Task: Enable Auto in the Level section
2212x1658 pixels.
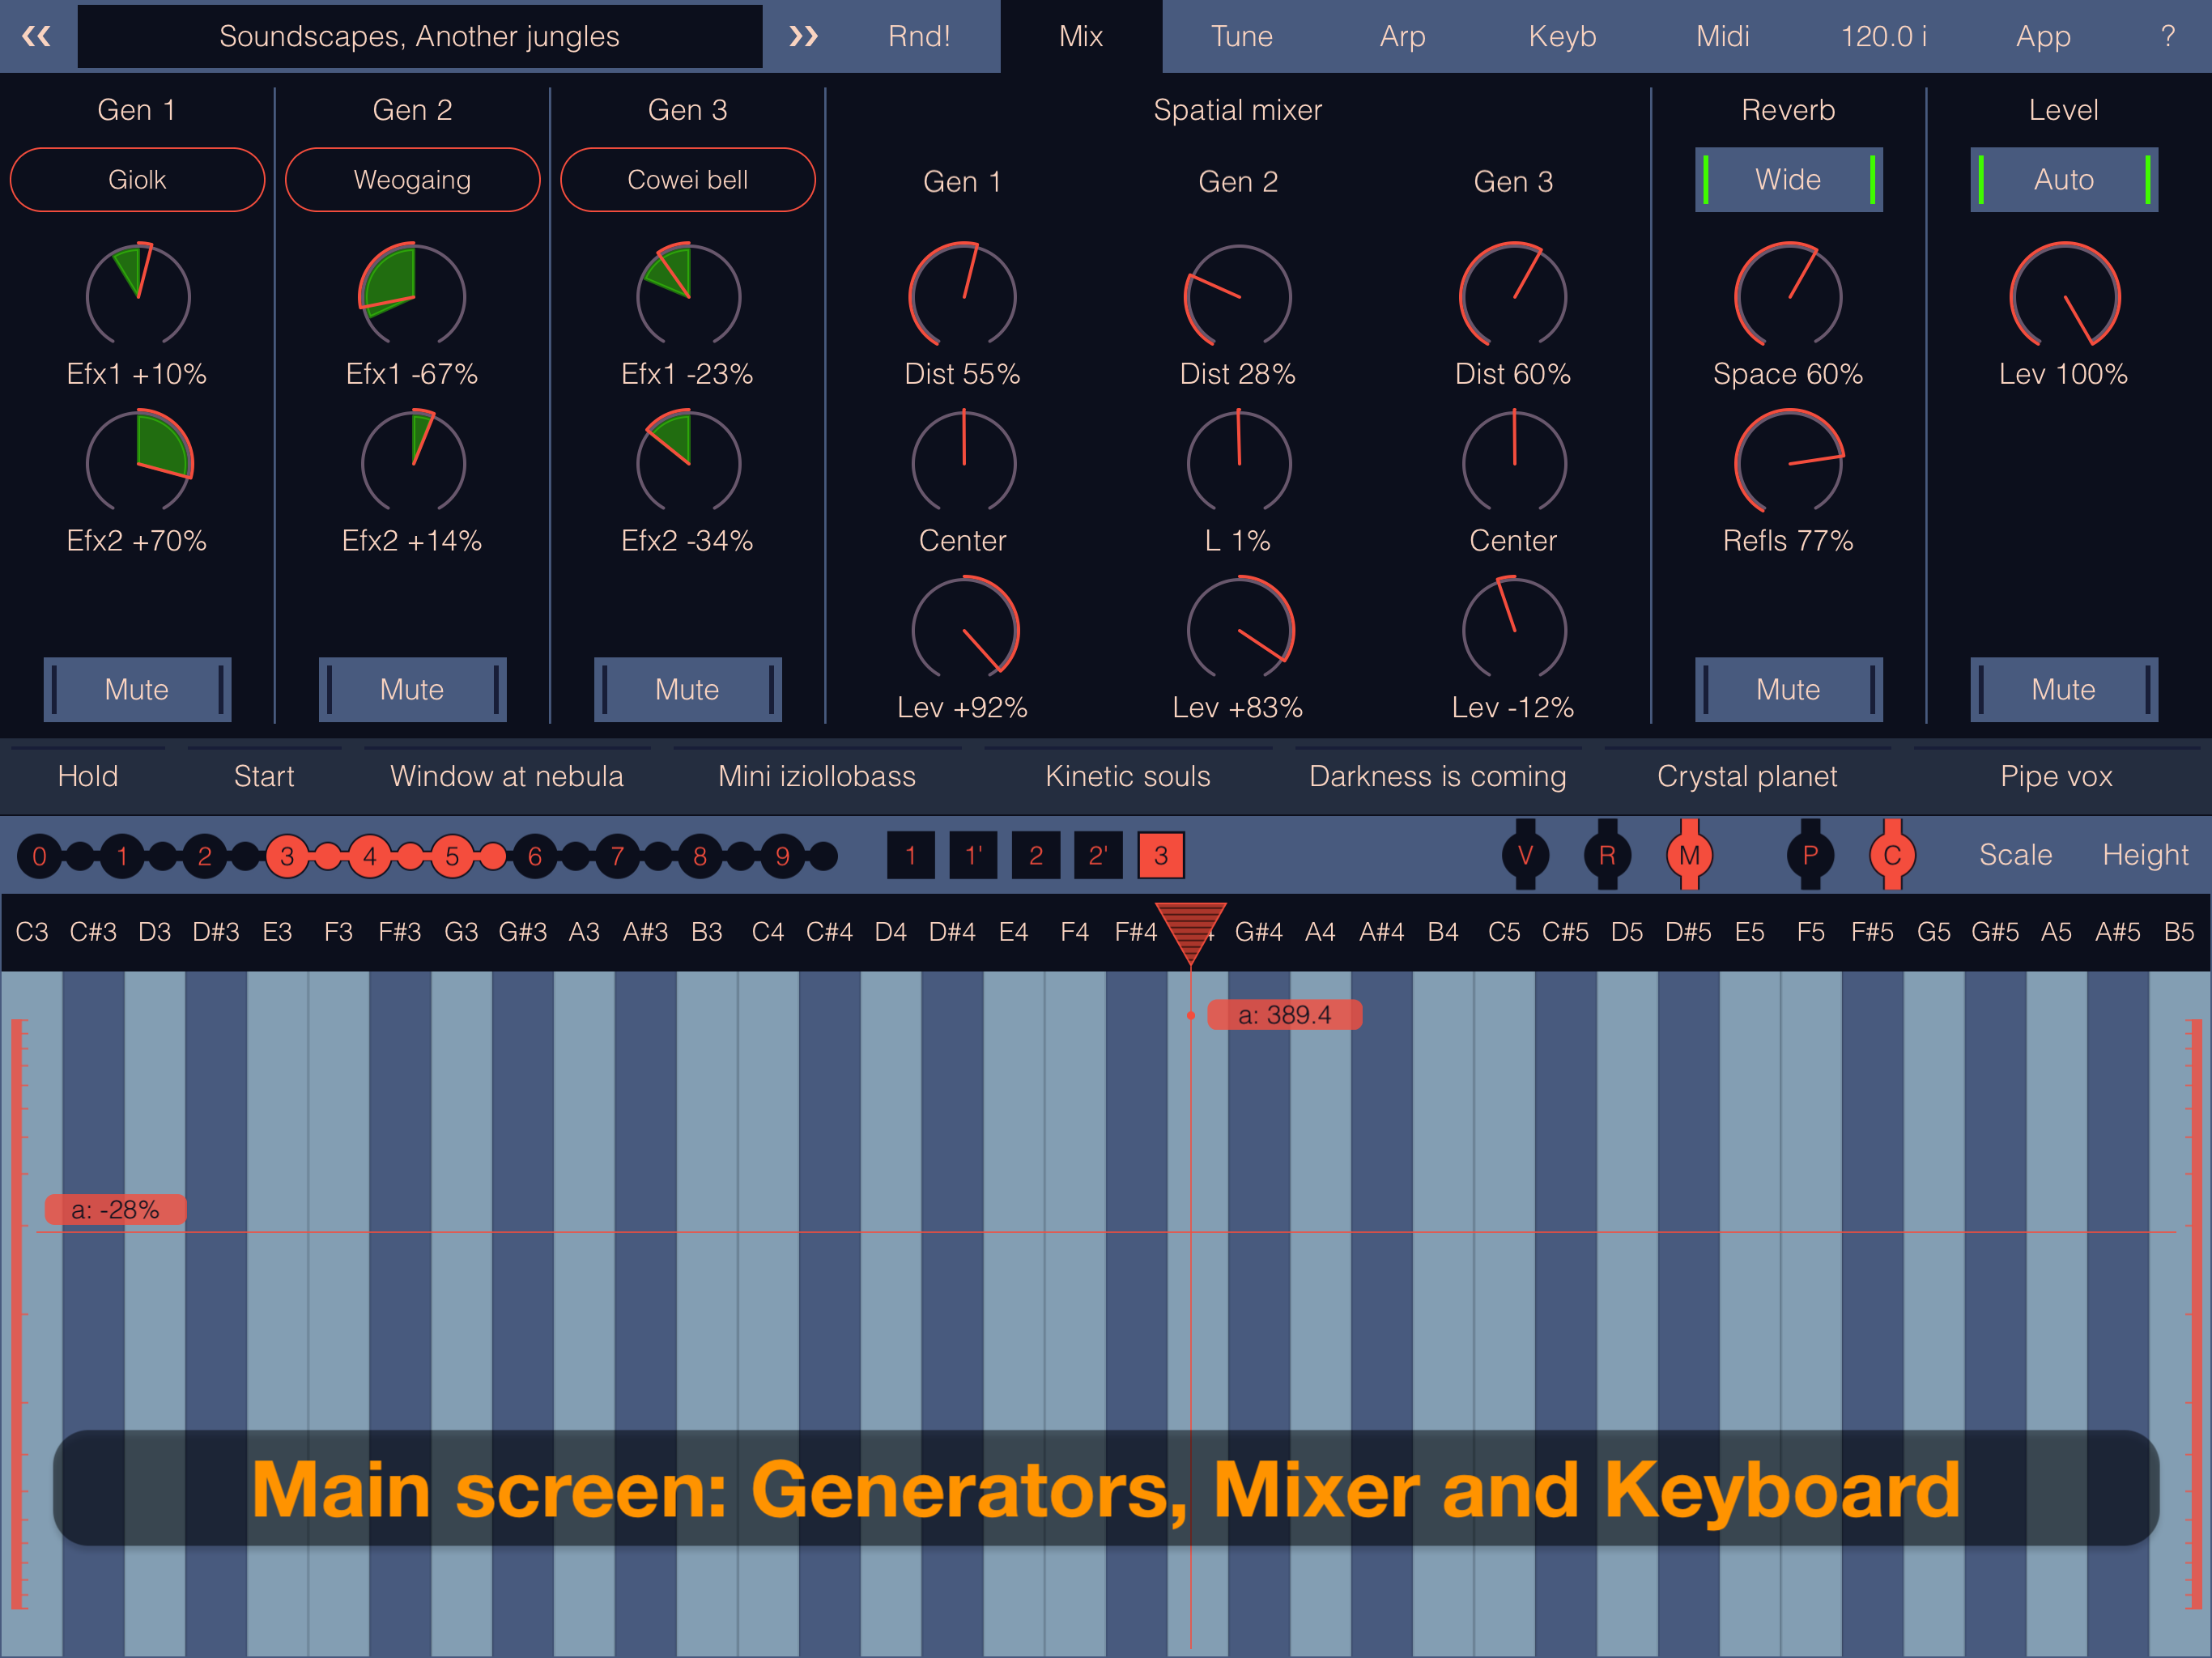Action: [2063, 179]
